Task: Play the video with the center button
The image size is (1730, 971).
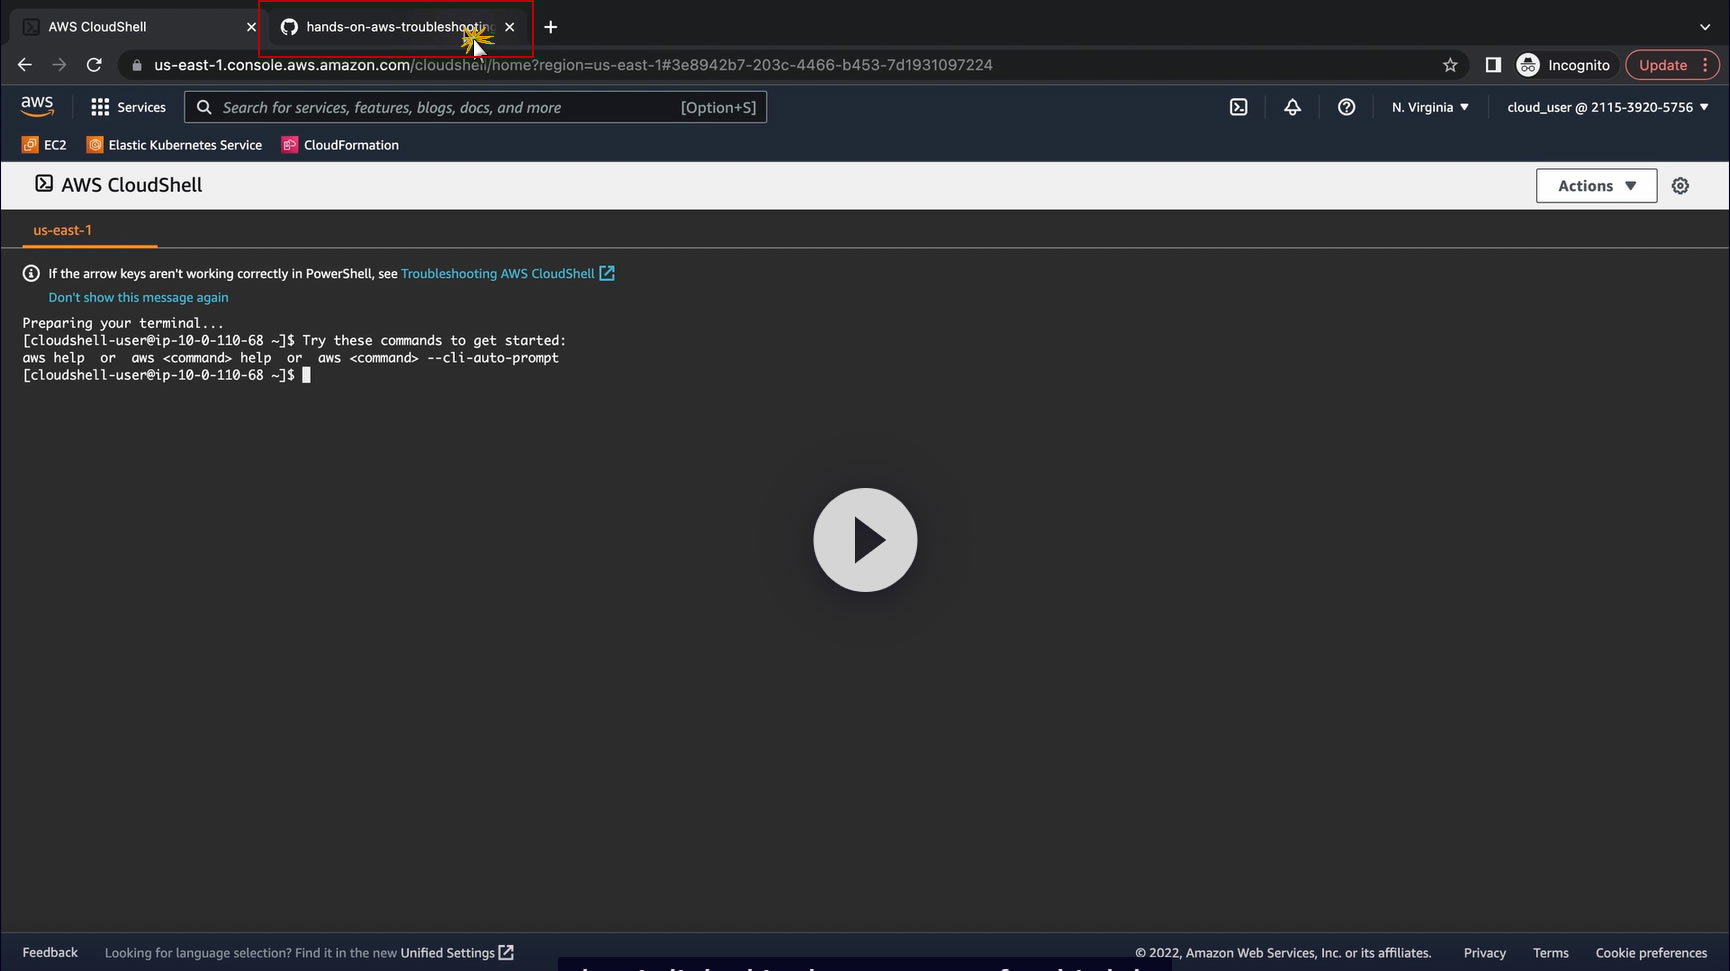Action: click(x=865, y=540)
